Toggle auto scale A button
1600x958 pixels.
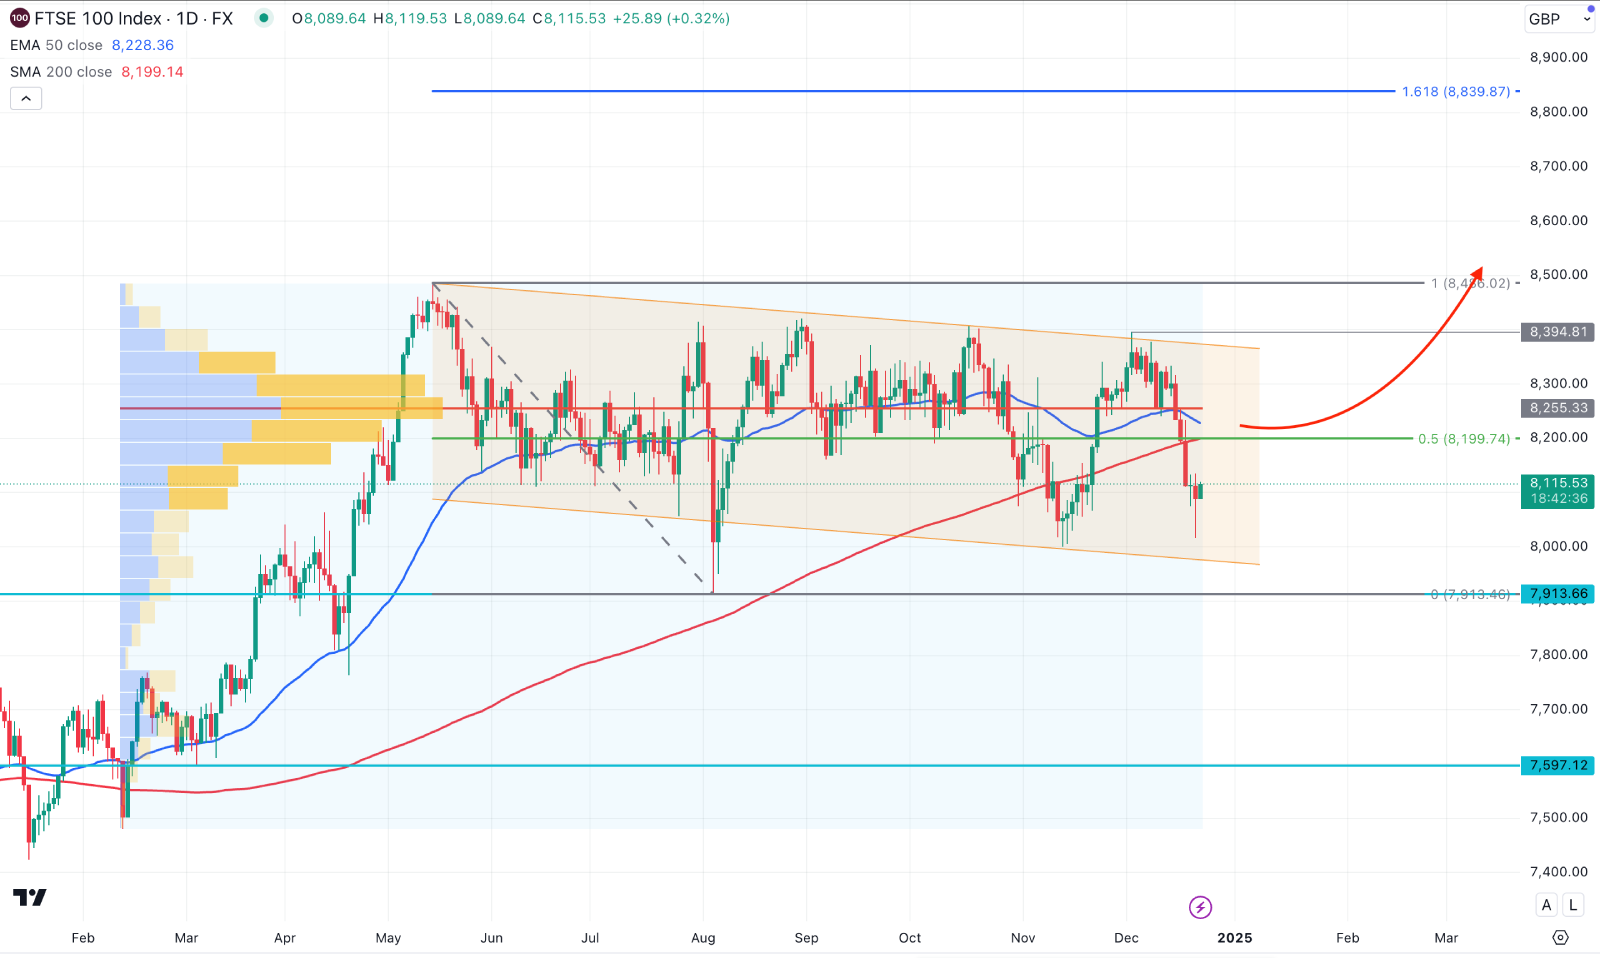(1546, 905)
